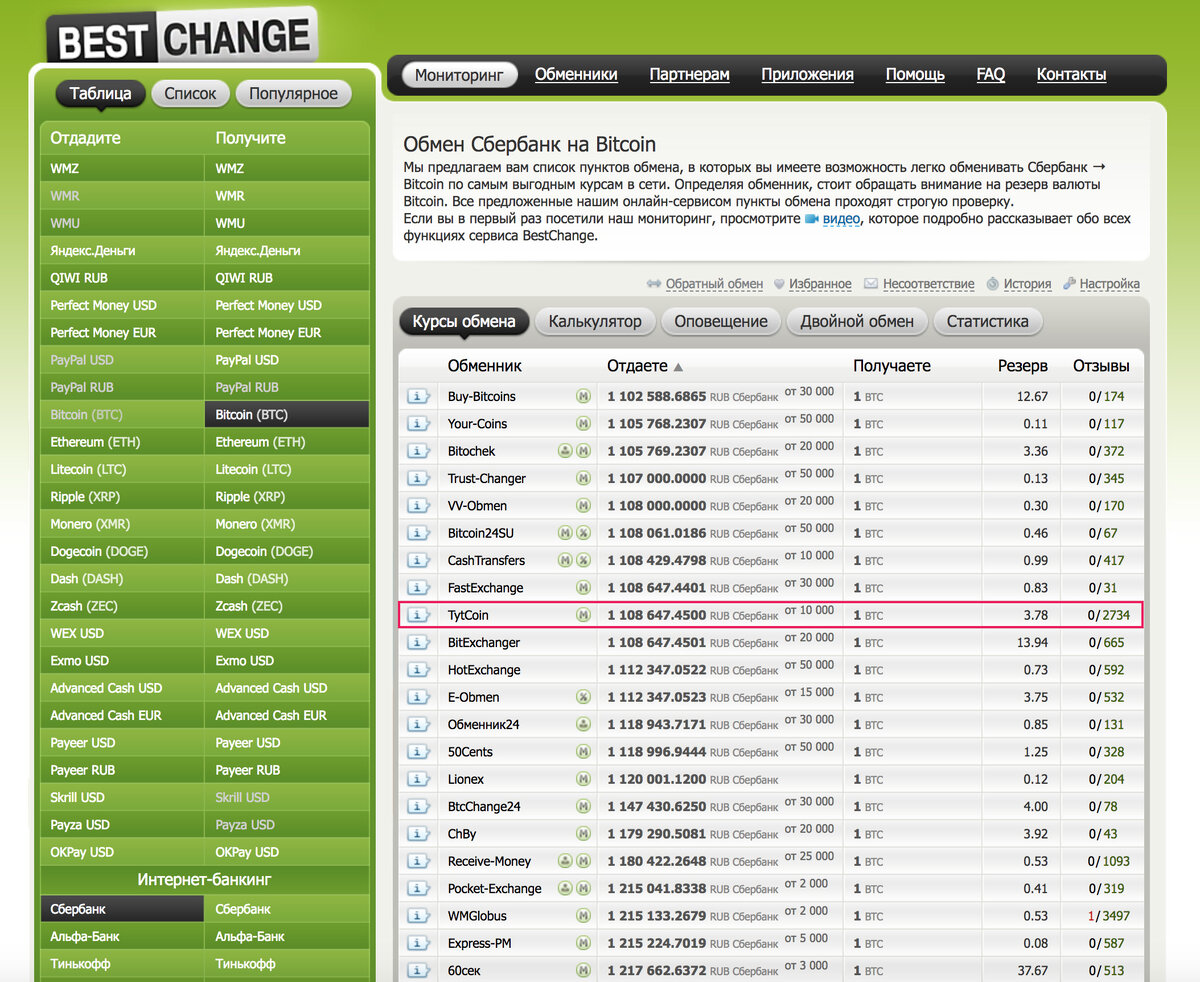
Task: Sort by the Отдаете column arrow
Action: [678, 367]
